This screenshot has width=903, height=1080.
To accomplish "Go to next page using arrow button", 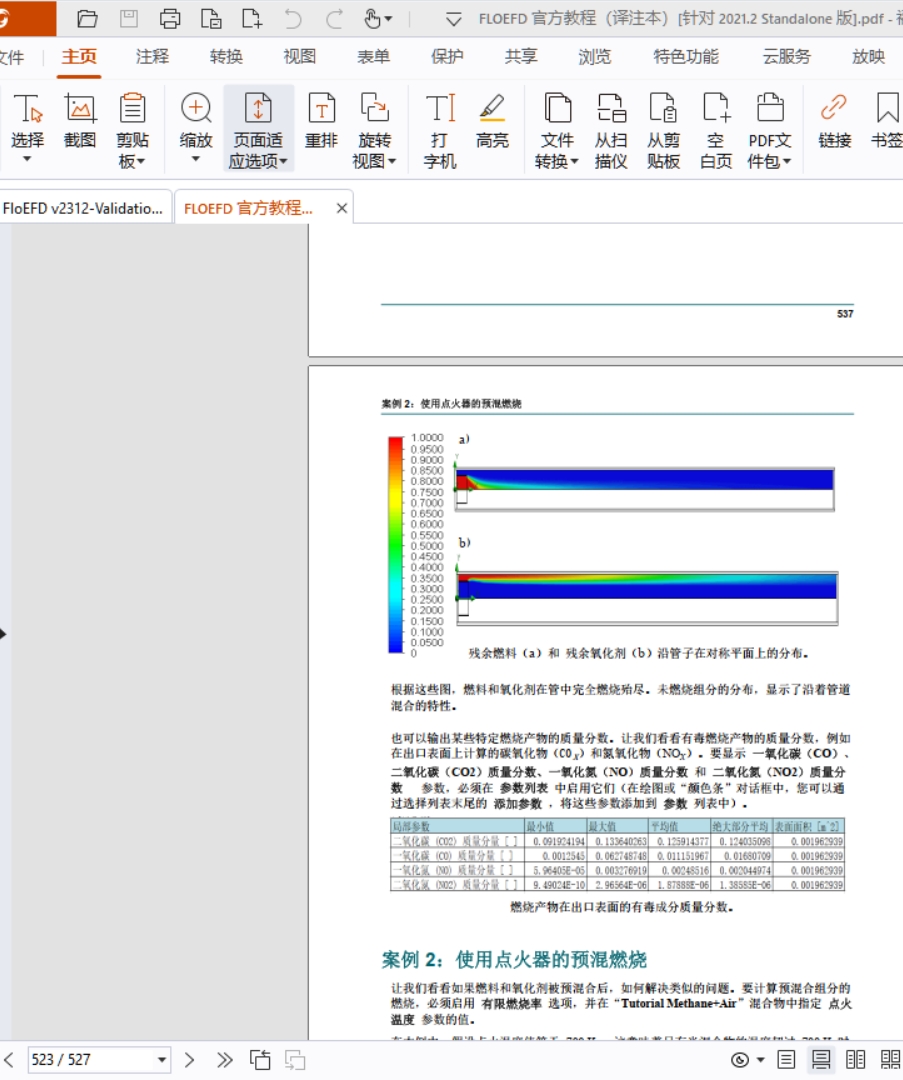I will click(190, 1060).
